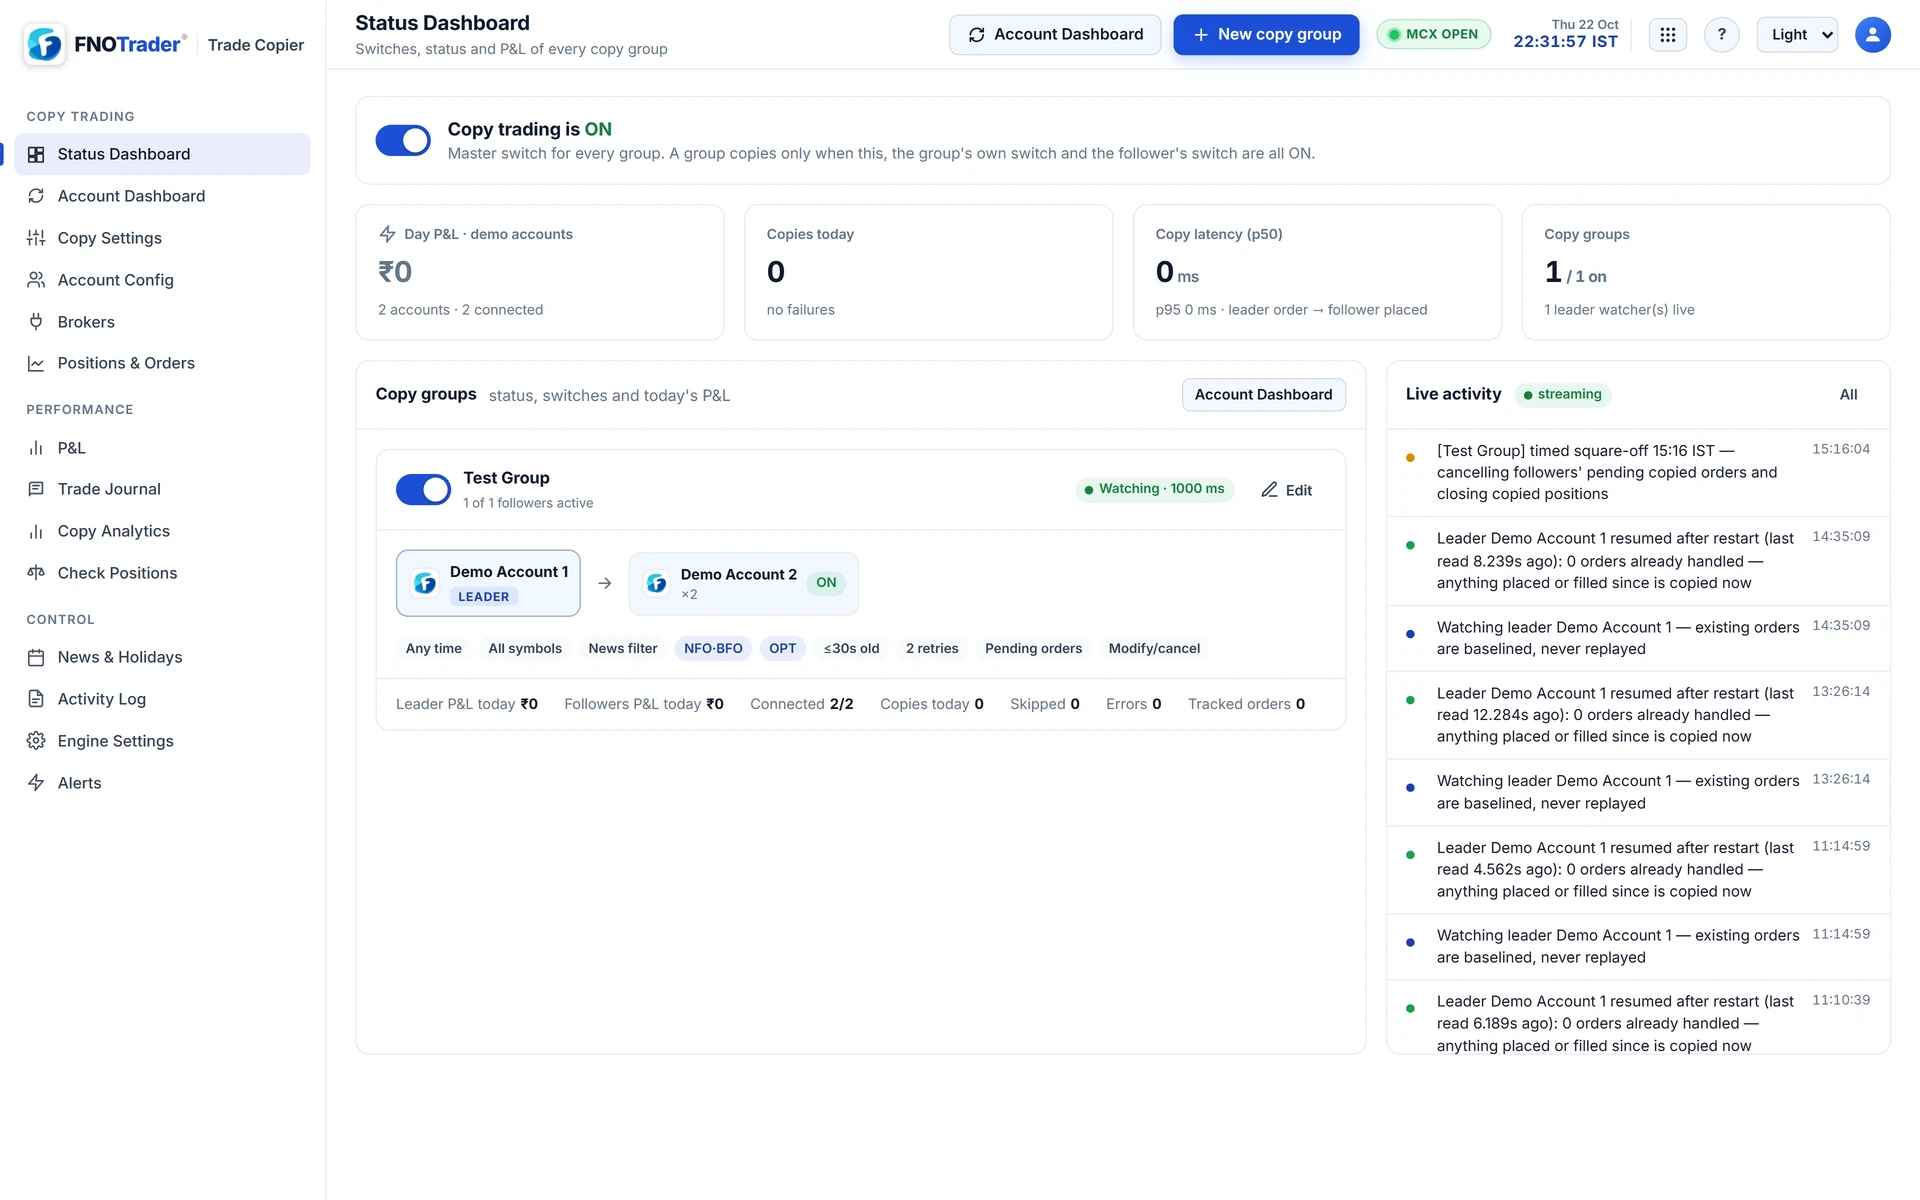Click Account Dashboard button in Copy groups panel
The image size is (1920, 1200).
tap(1263, 395)
